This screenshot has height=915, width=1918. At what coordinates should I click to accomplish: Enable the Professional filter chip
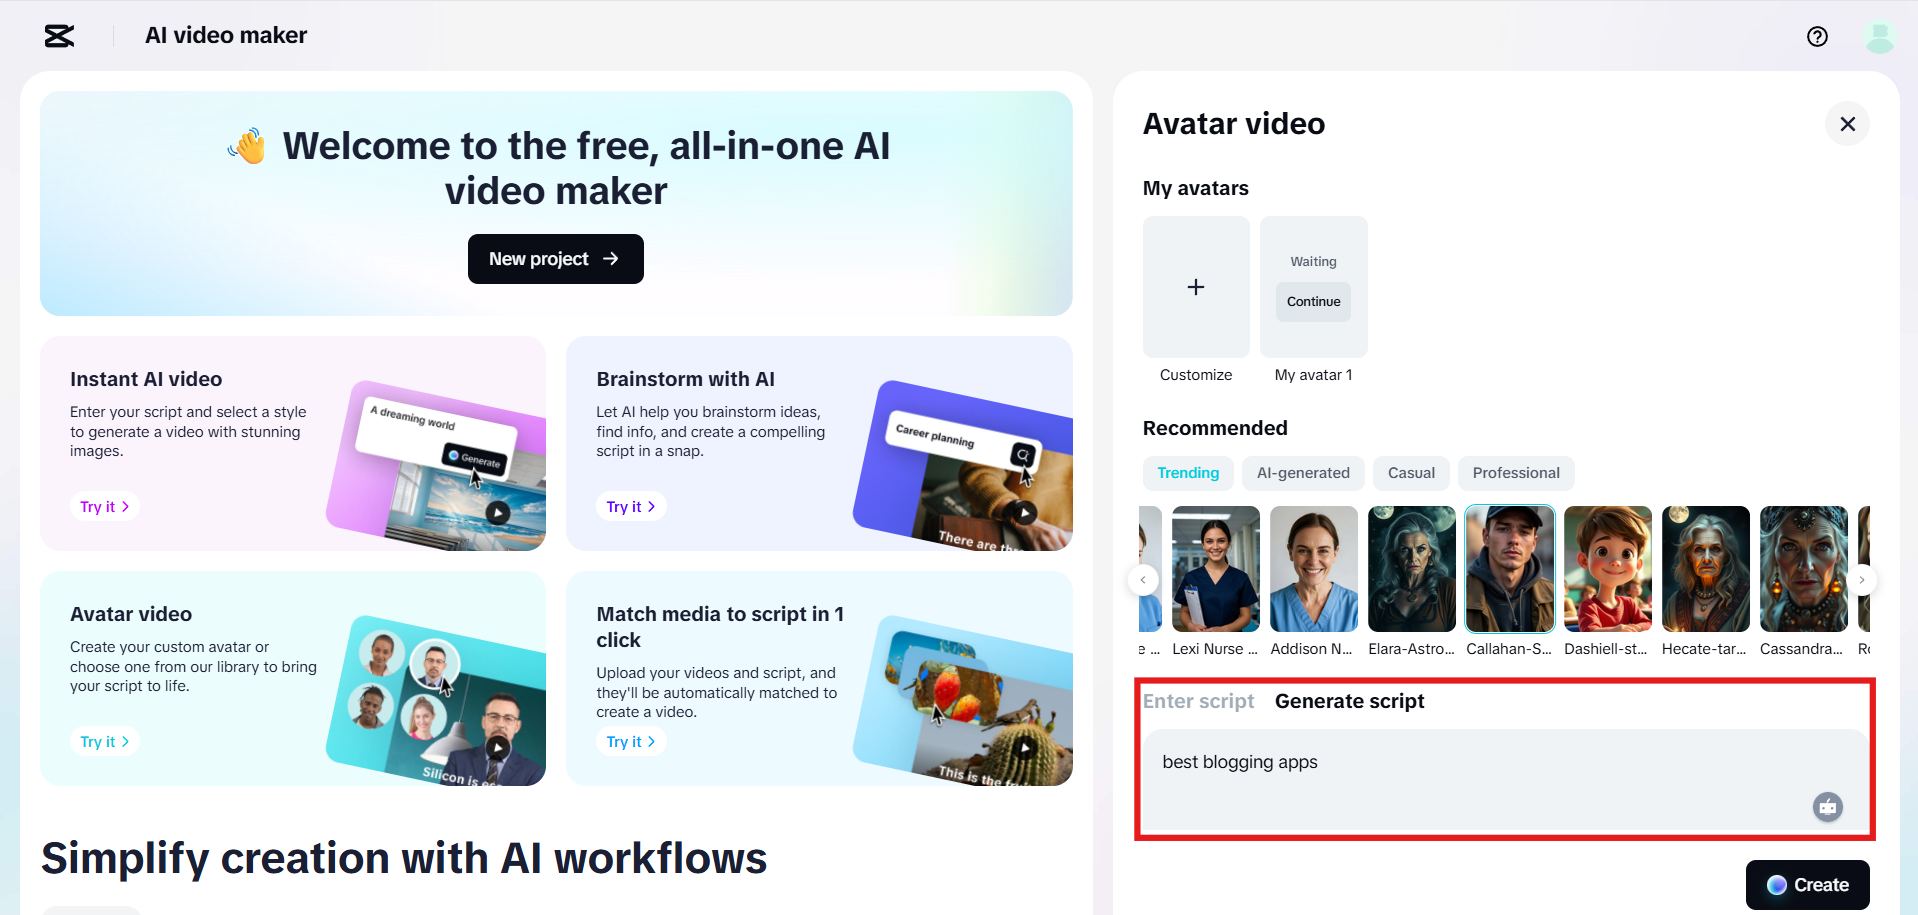[1515, 473]
